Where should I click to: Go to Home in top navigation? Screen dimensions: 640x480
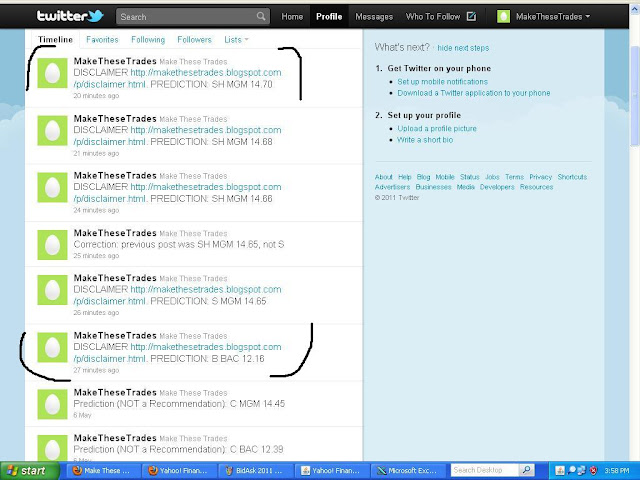click(292, 17)
